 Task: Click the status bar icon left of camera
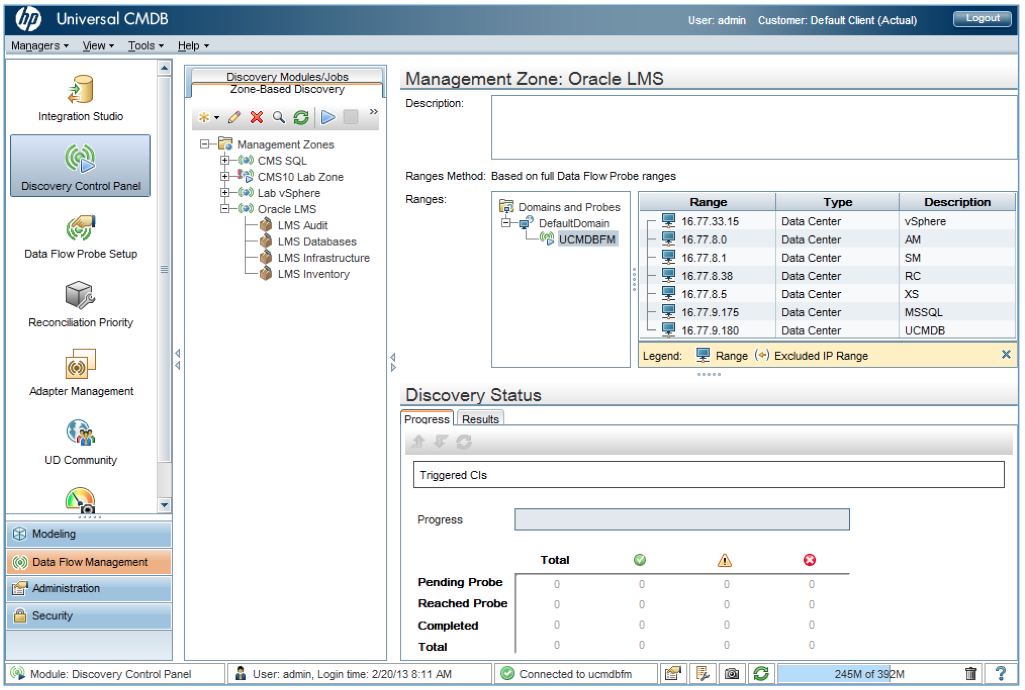(703, 673)
